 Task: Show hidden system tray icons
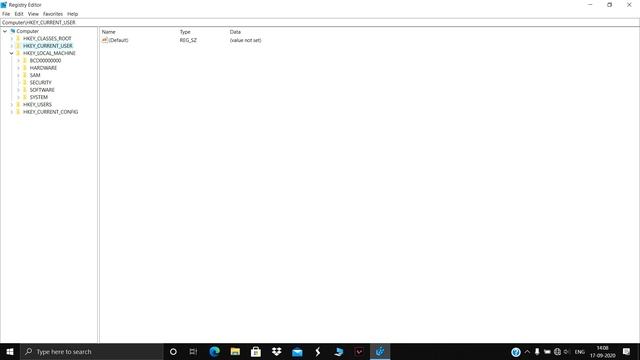527,351
